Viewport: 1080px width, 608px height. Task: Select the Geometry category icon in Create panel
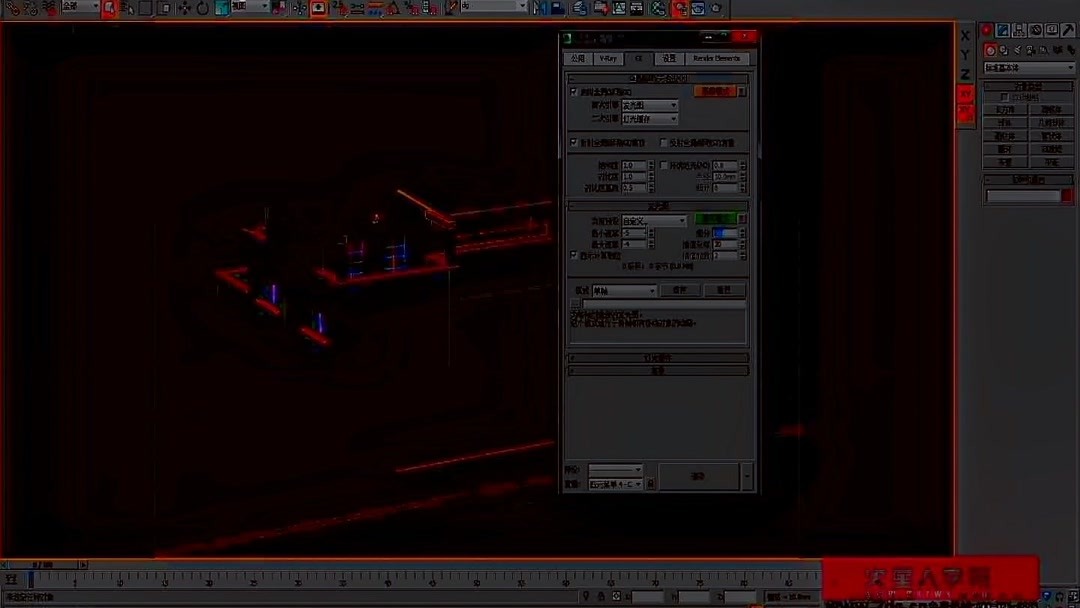pos(991,50)
